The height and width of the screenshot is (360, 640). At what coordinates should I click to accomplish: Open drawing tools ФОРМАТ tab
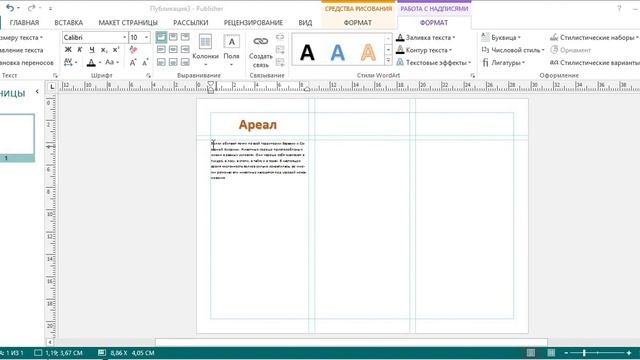[x=358, y=23]
